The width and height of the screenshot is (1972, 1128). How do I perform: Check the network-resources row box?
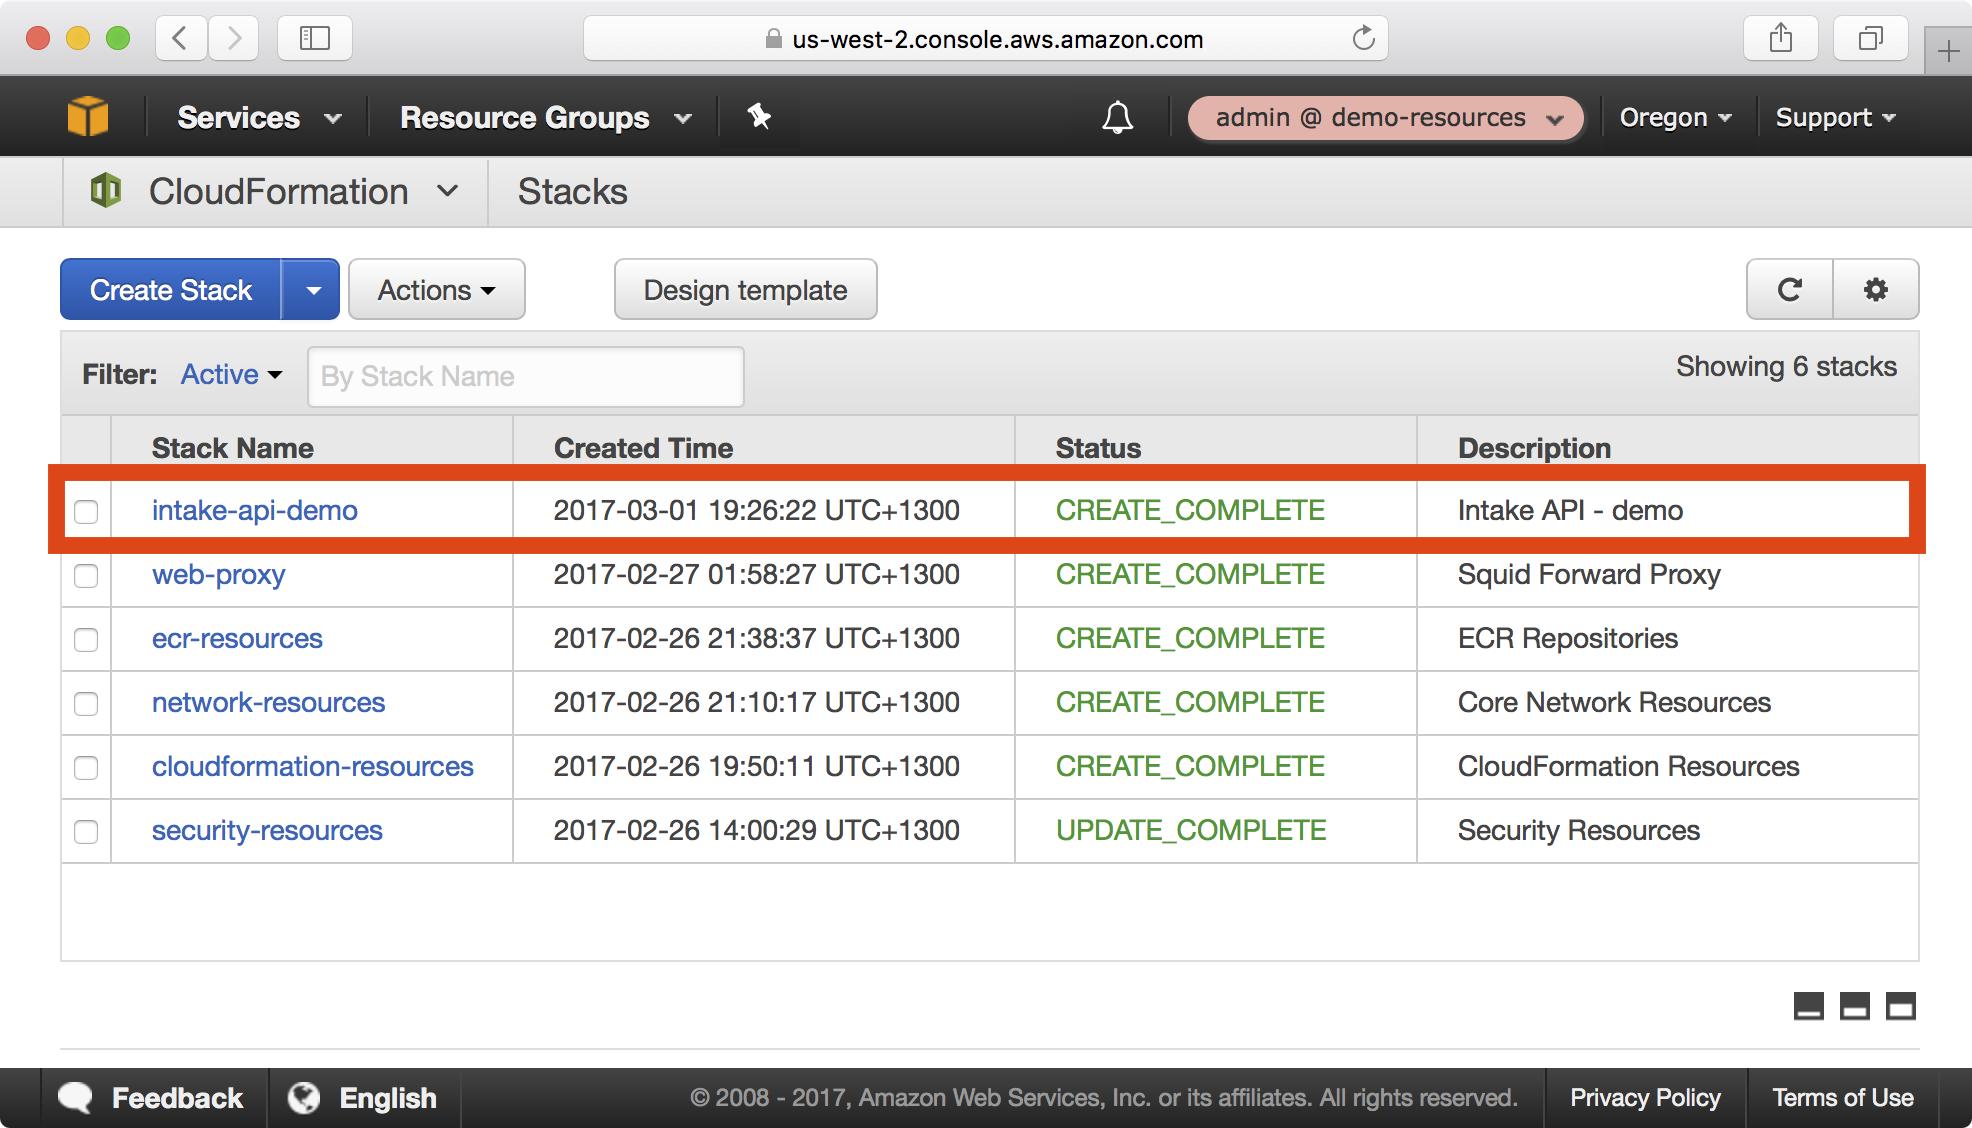point(86,703)
